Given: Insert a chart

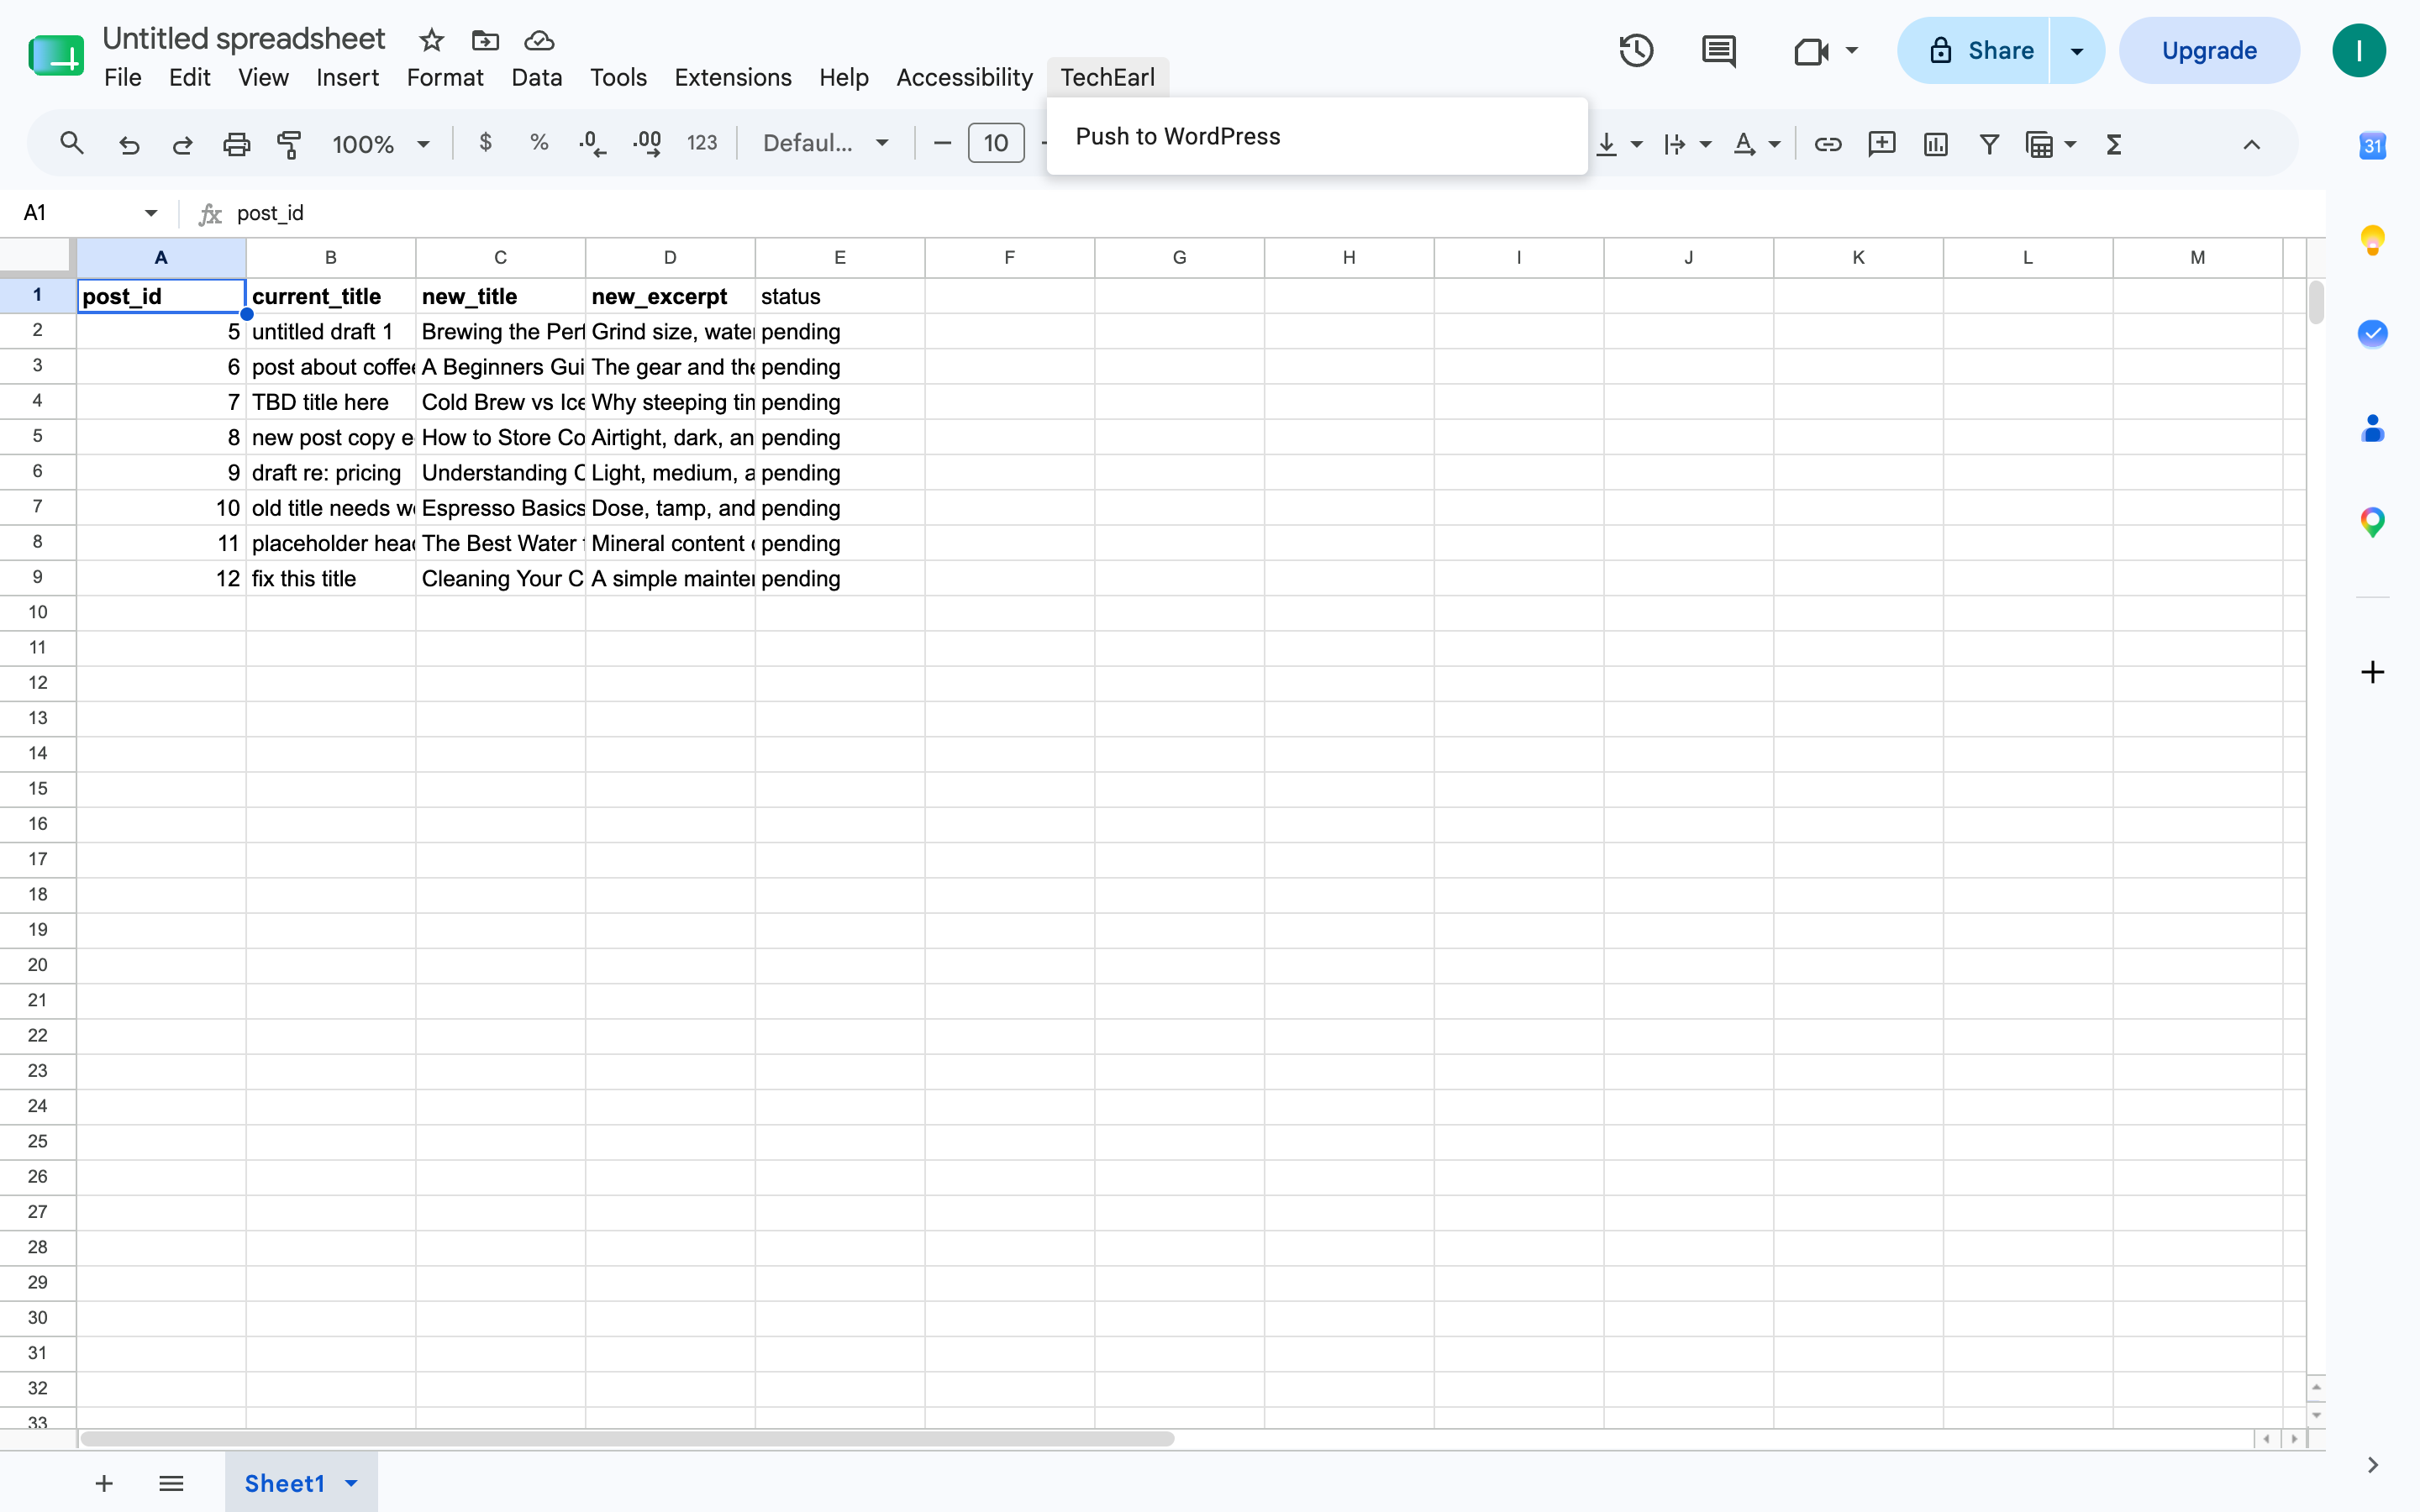Looking at the screenshot, I should 1936,144.
